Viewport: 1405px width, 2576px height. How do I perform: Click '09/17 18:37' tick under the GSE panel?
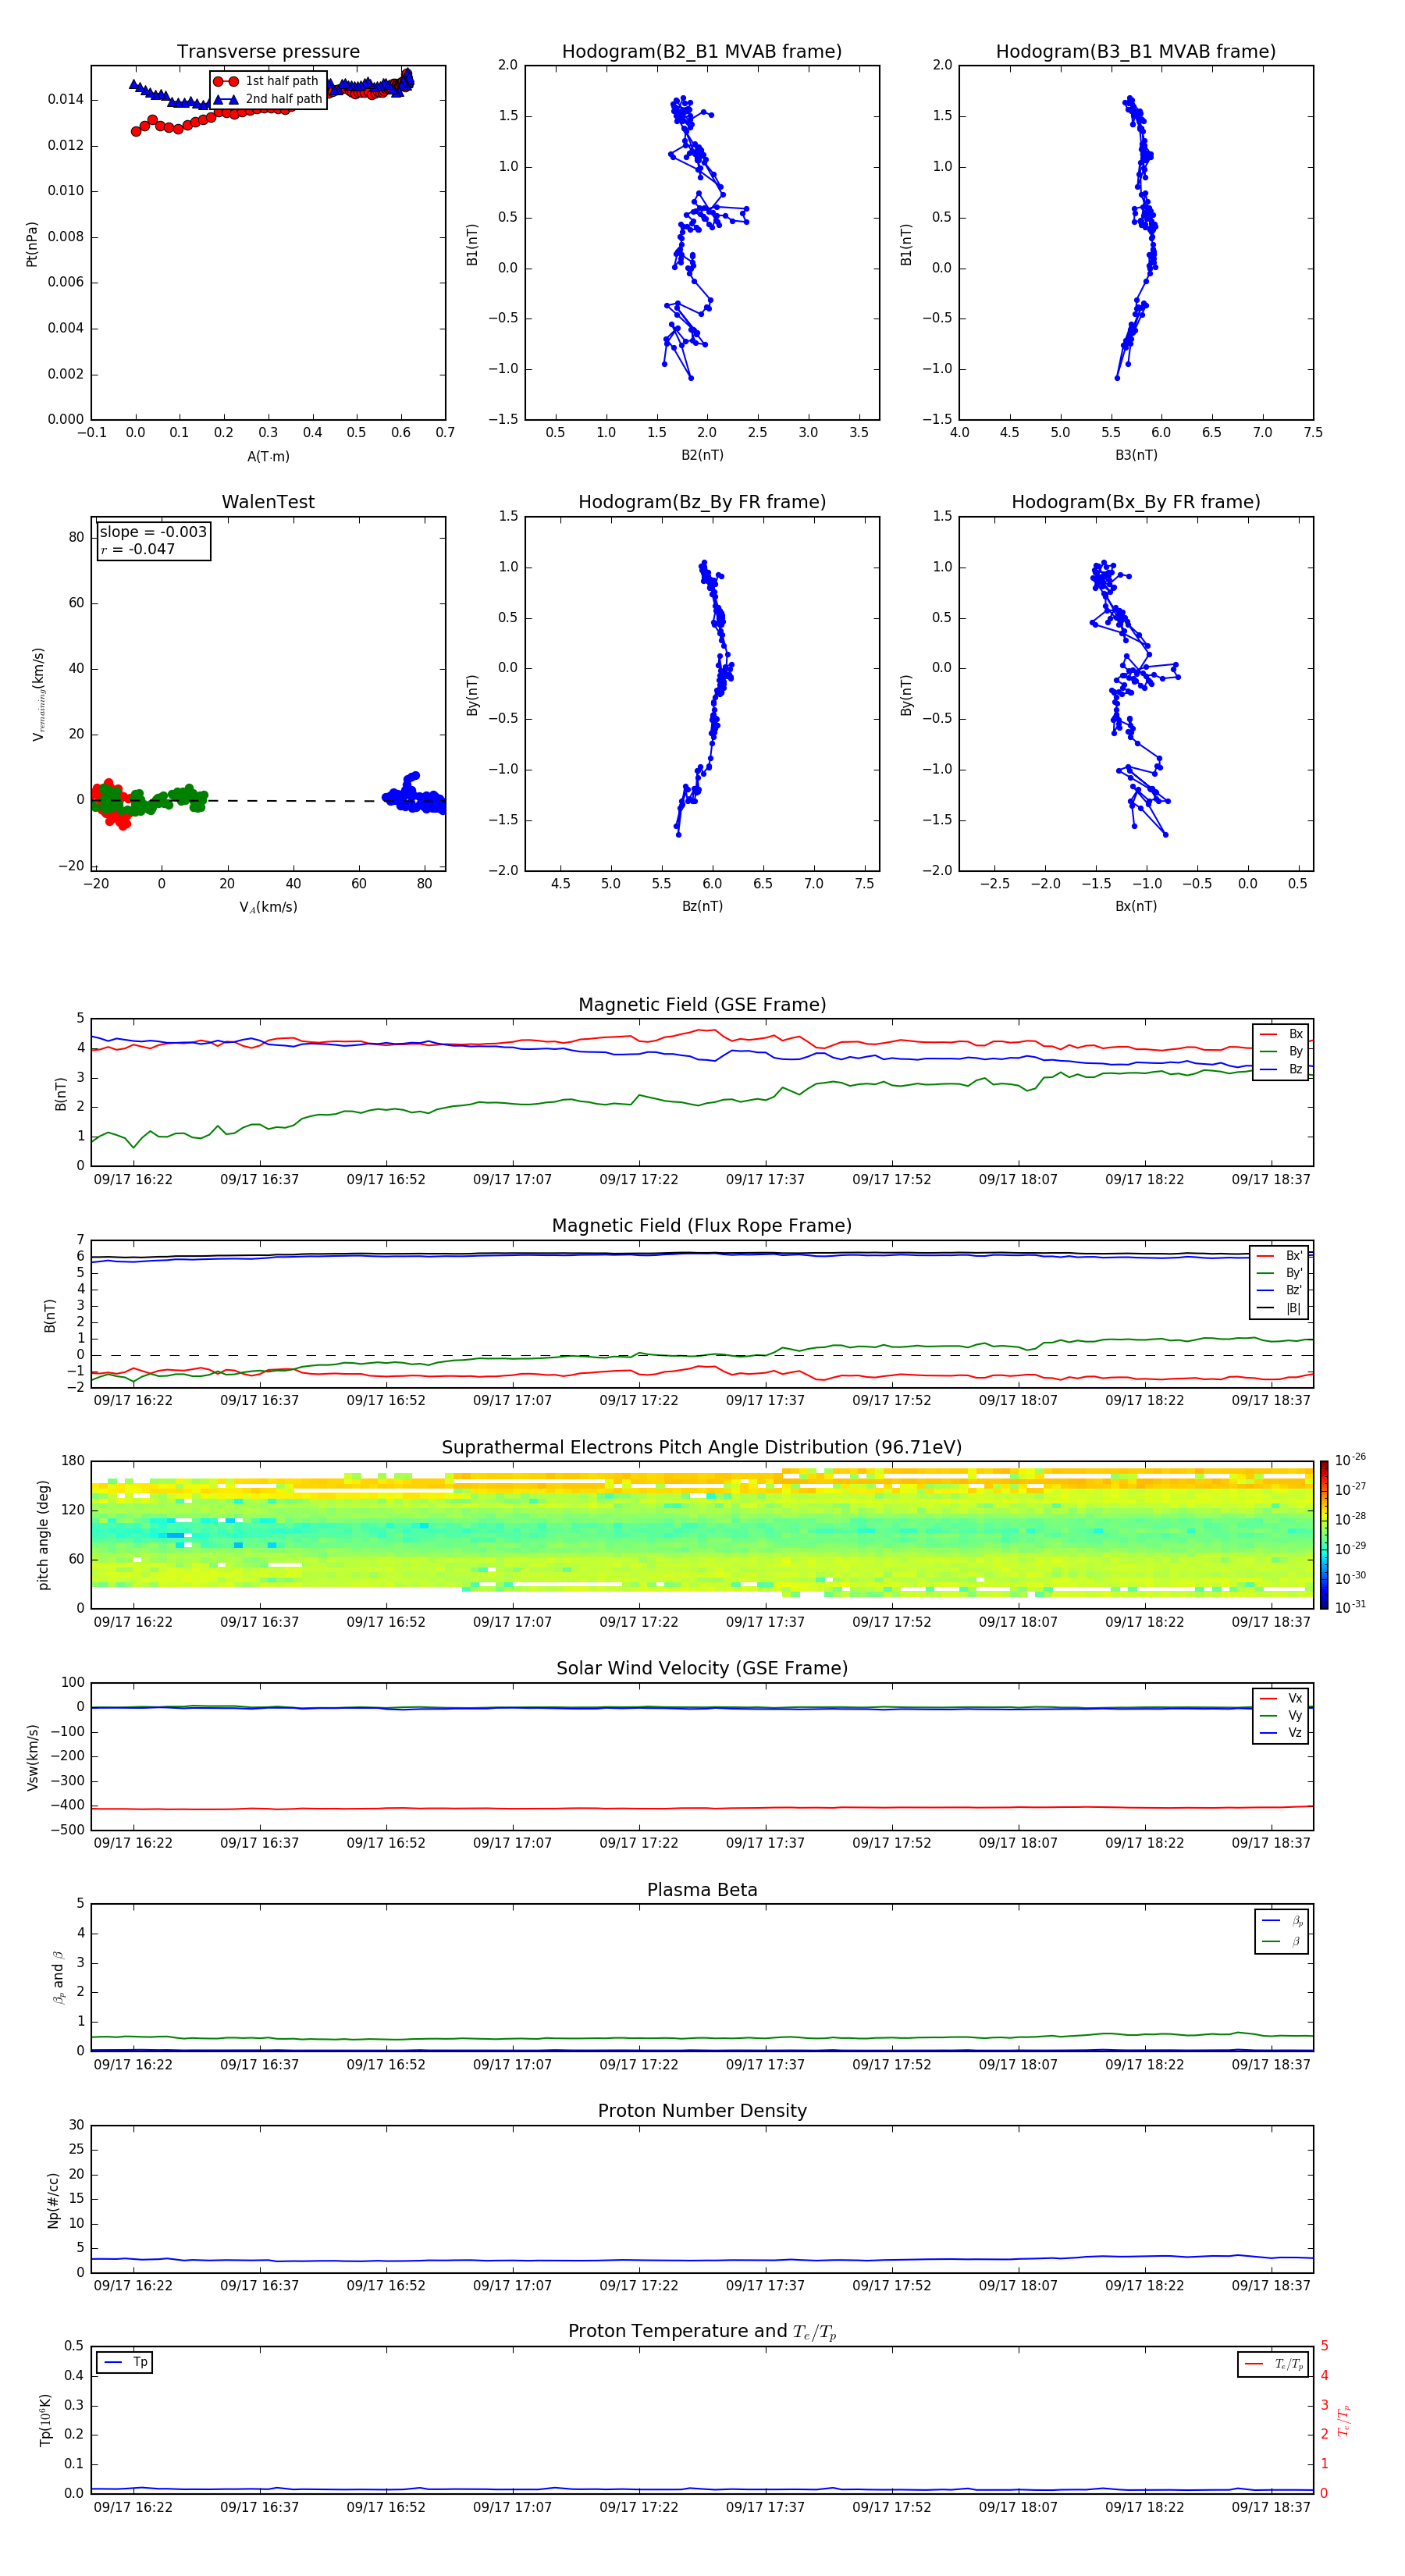click(1270, 1180)
